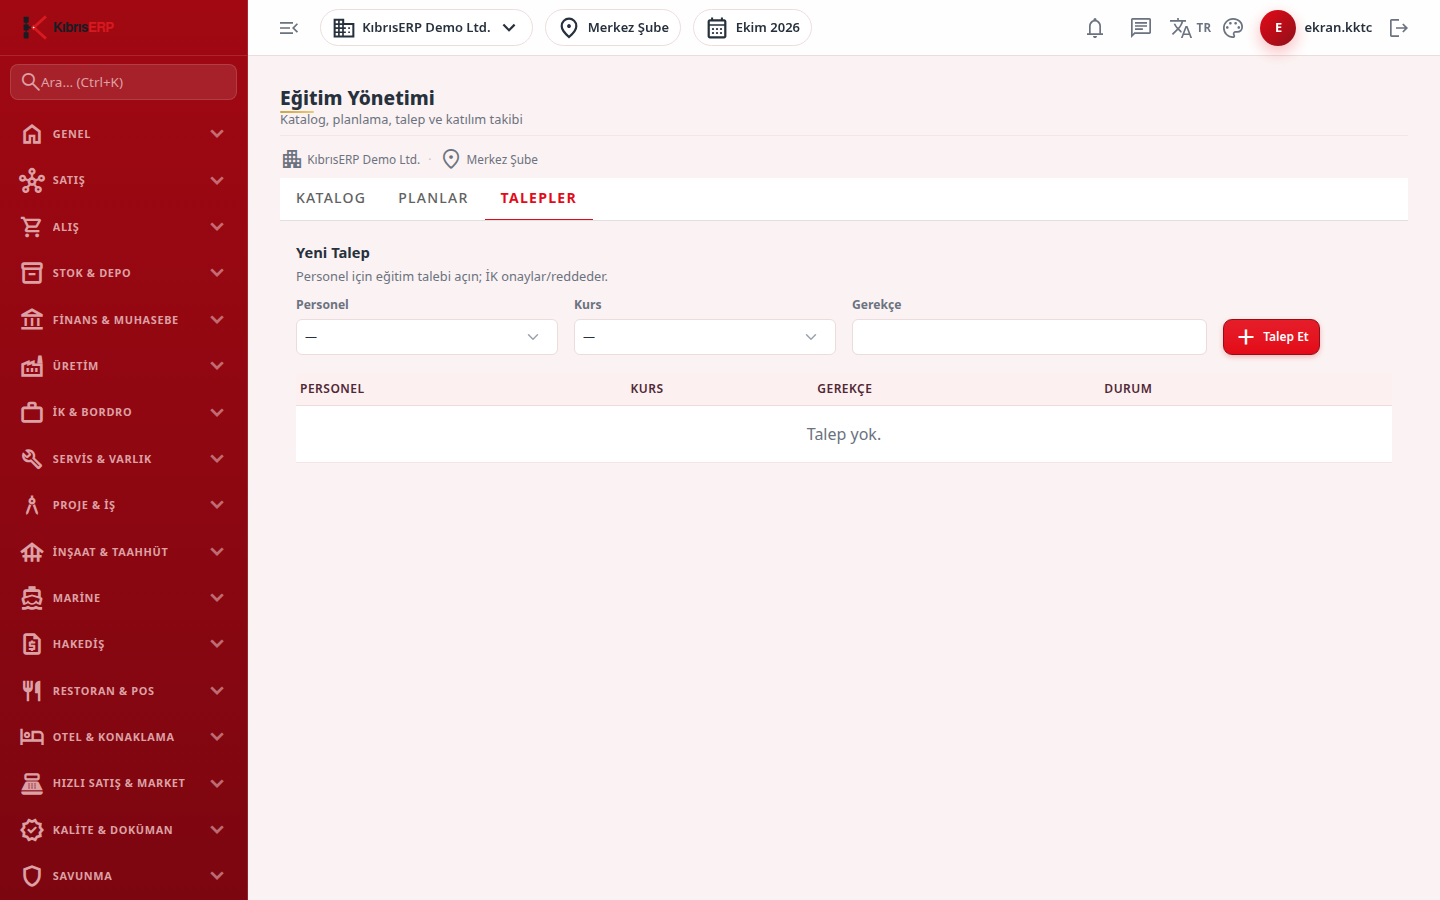
Task: Open the messages chat icon
Action: click(x=1141, y=28)
